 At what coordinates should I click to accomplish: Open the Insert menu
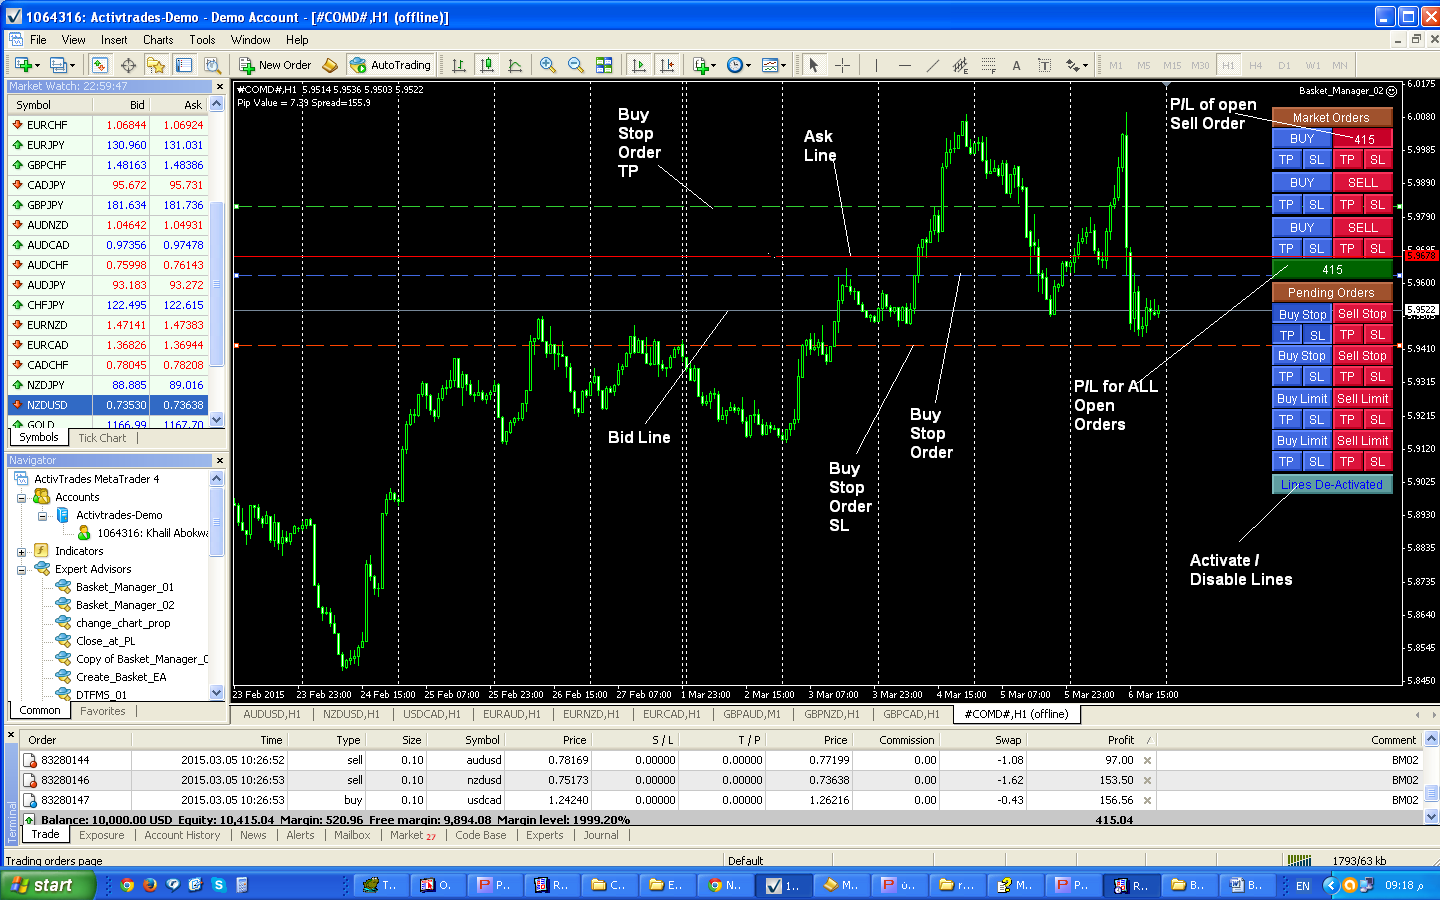click(x=114, y=40)
